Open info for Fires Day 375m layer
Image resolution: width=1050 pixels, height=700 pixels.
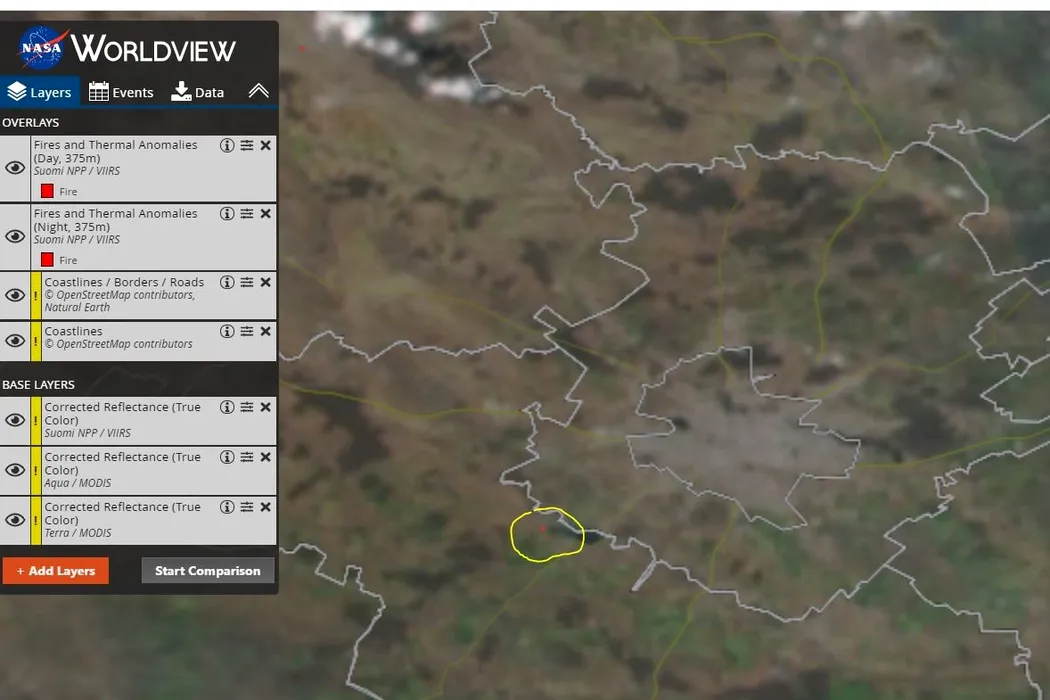227,145
